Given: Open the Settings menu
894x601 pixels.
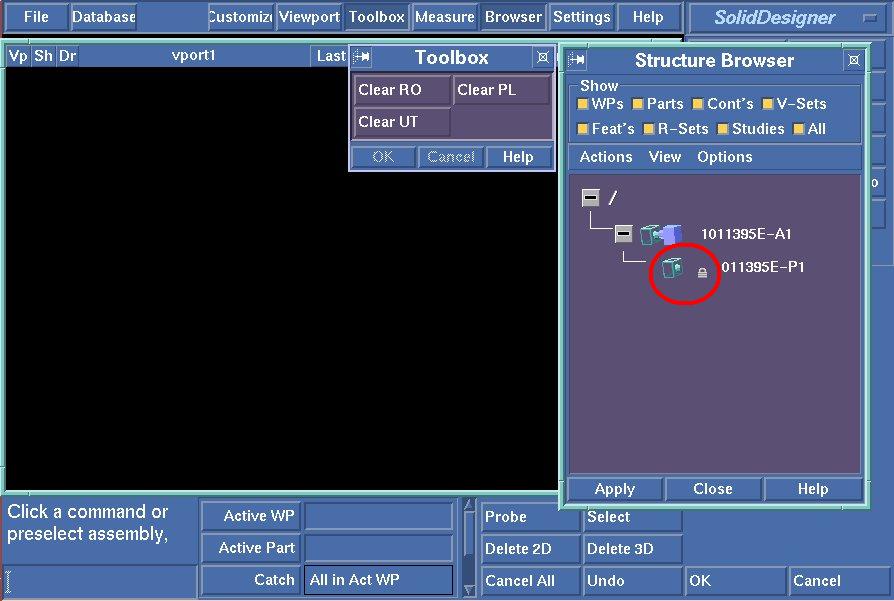Looking at the screenshot, I should click(582, 17).
